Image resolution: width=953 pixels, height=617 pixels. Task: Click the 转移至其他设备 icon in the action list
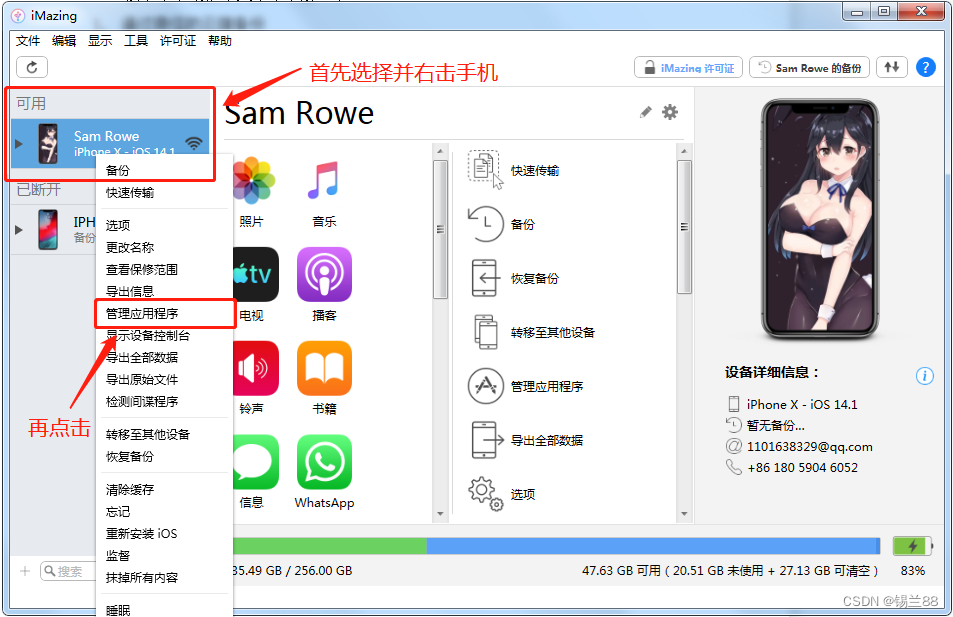pyautogui.click(x=485, y=332)
